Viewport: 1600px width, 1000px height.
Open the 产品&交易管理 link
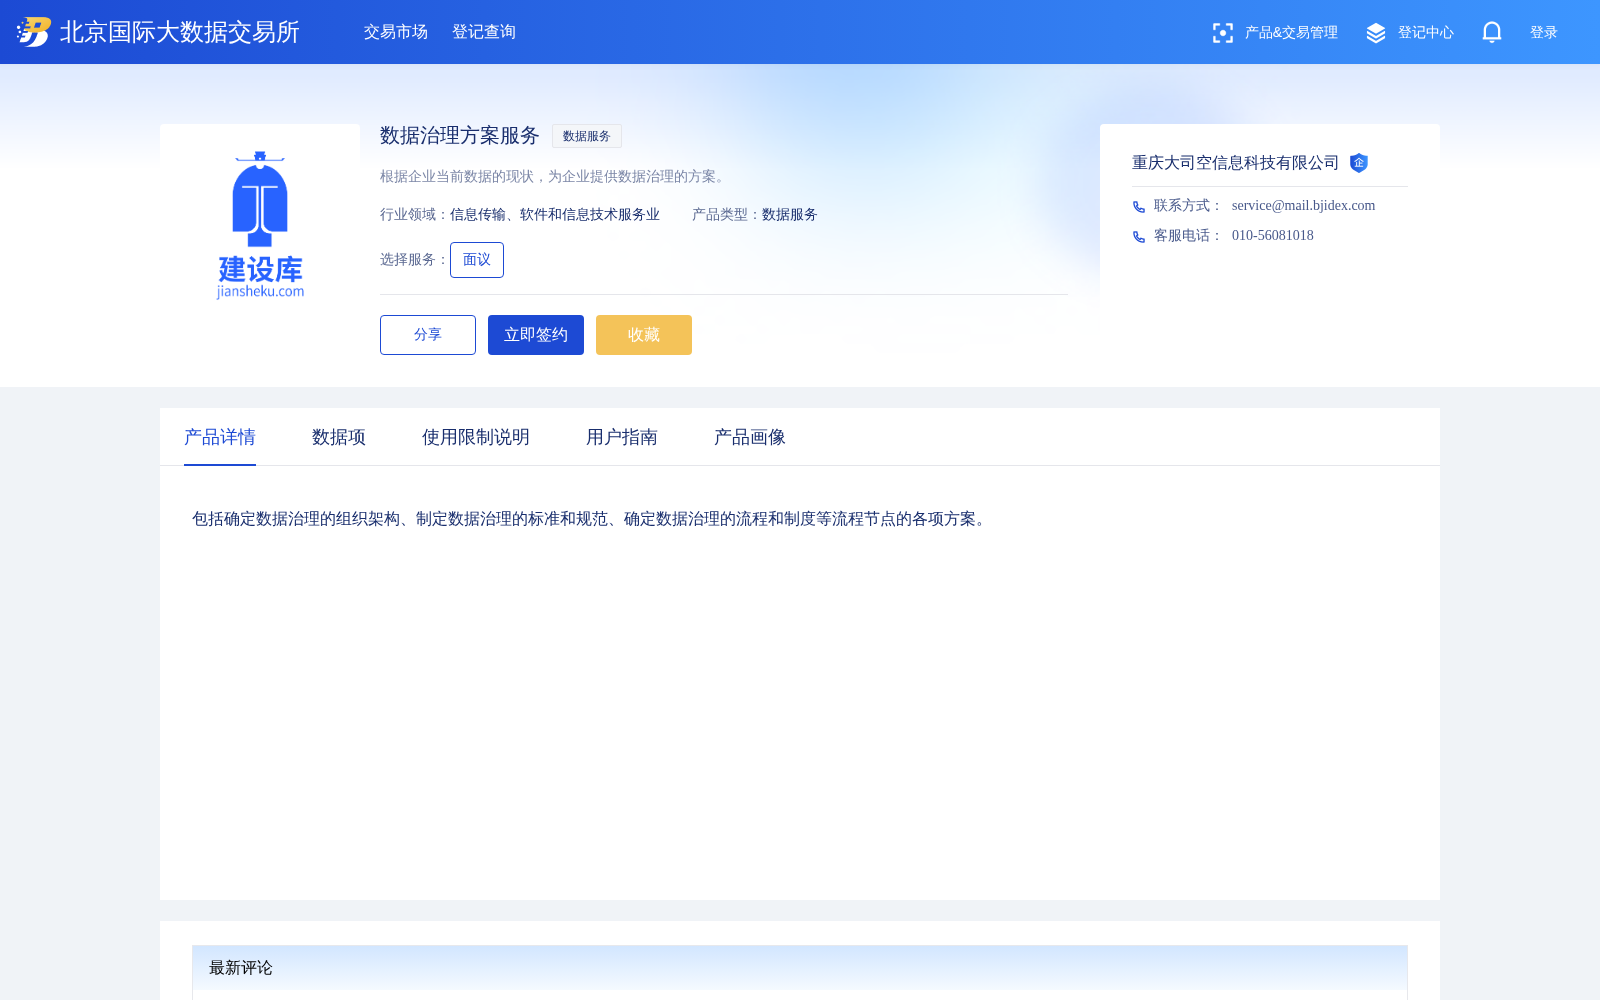(x=1291, y=33)
